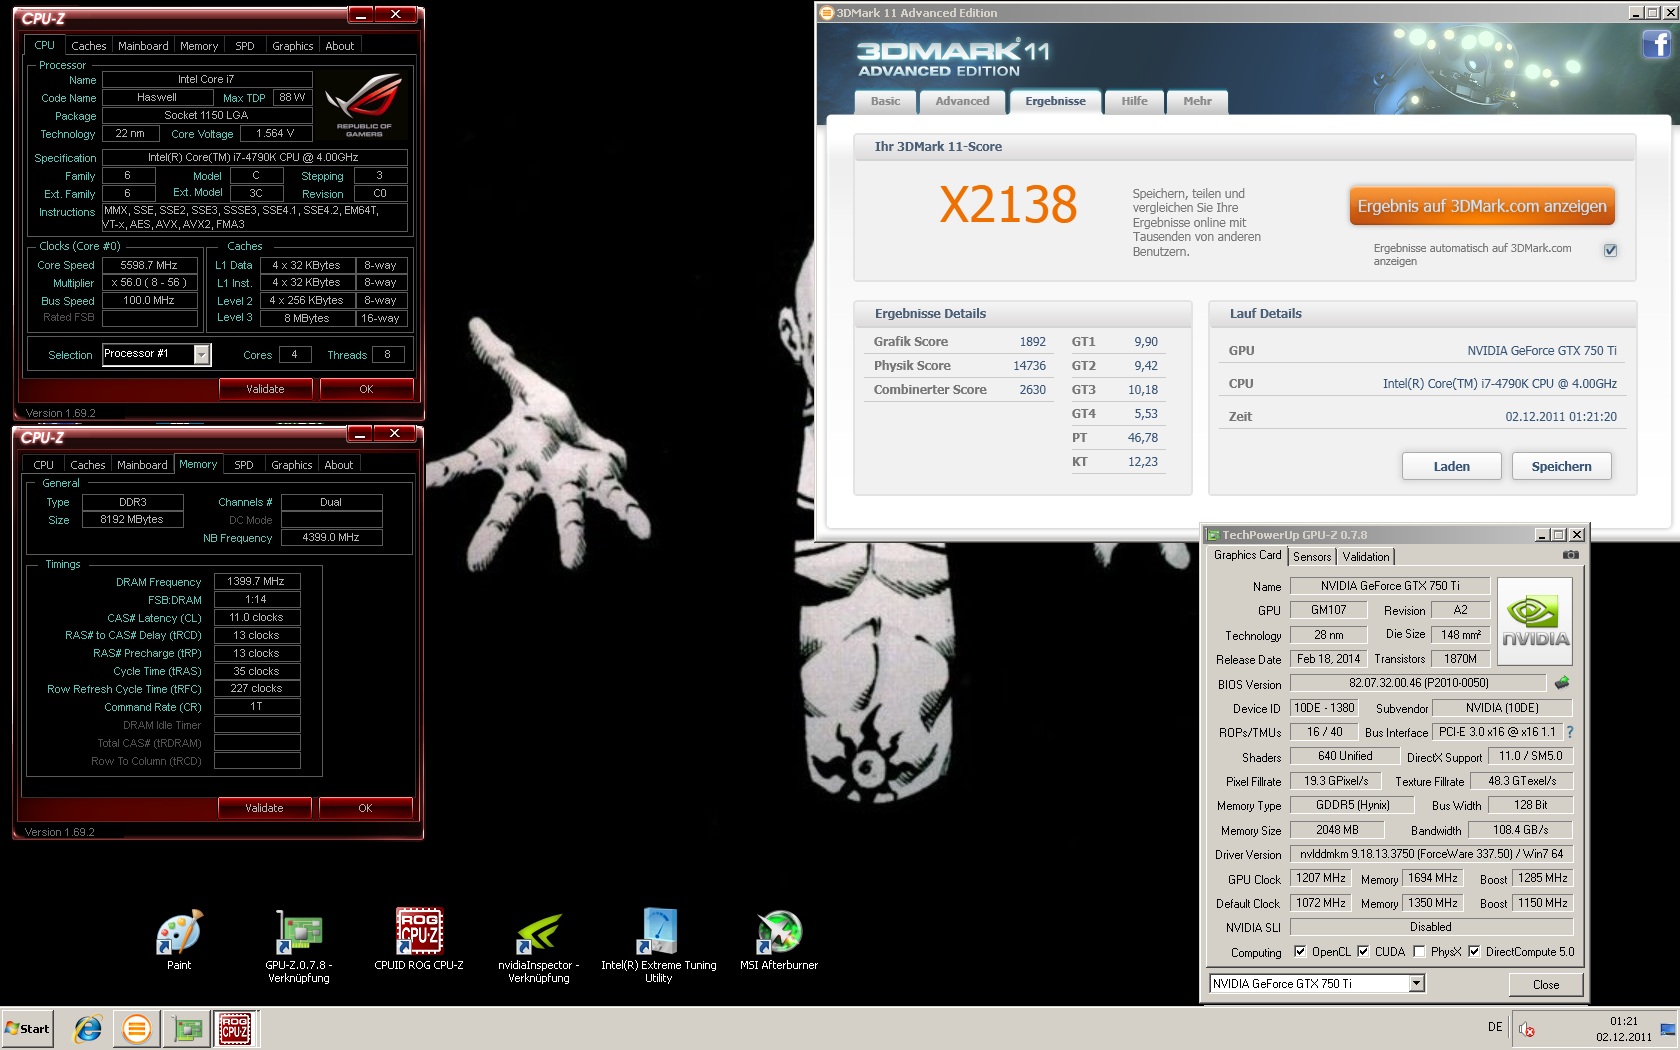Click the Grafik Score row value 1892

pyautogui.click(x=1032, y=341)
